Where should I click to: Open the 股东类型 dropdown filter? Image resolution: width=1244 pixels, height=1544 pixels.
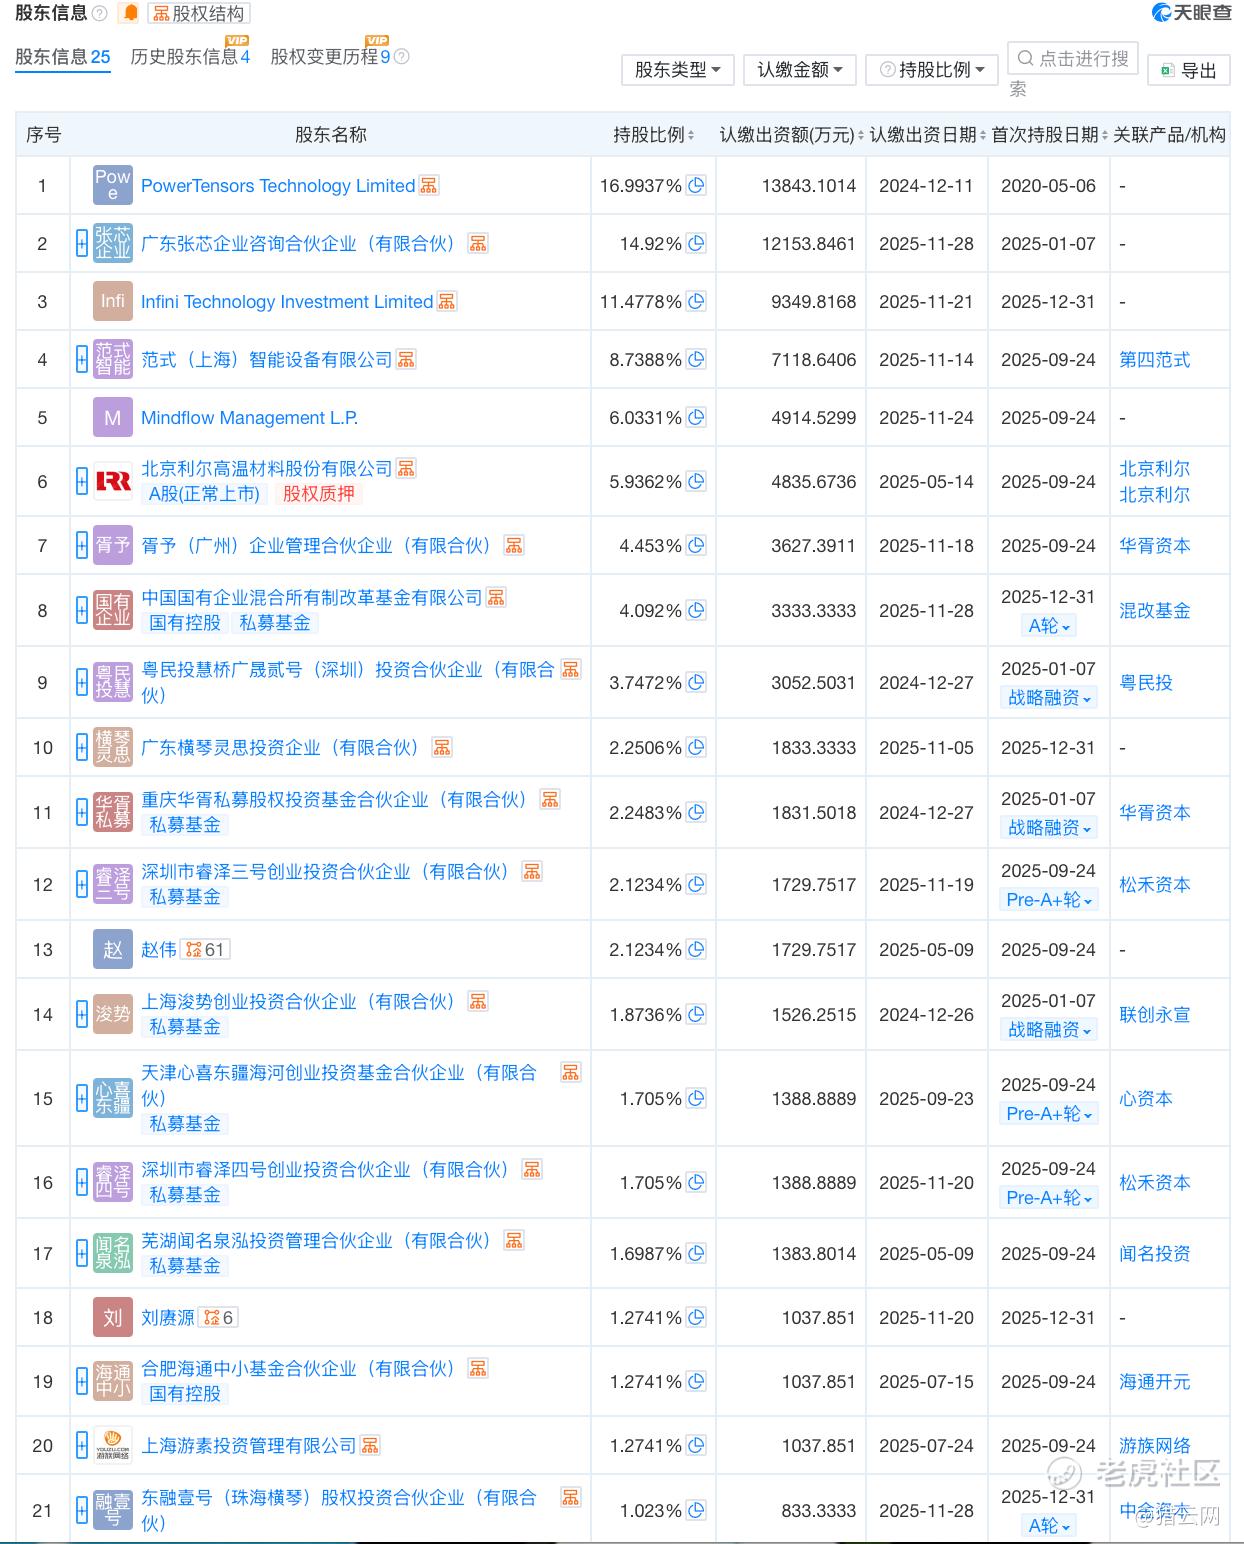[678, 70]
